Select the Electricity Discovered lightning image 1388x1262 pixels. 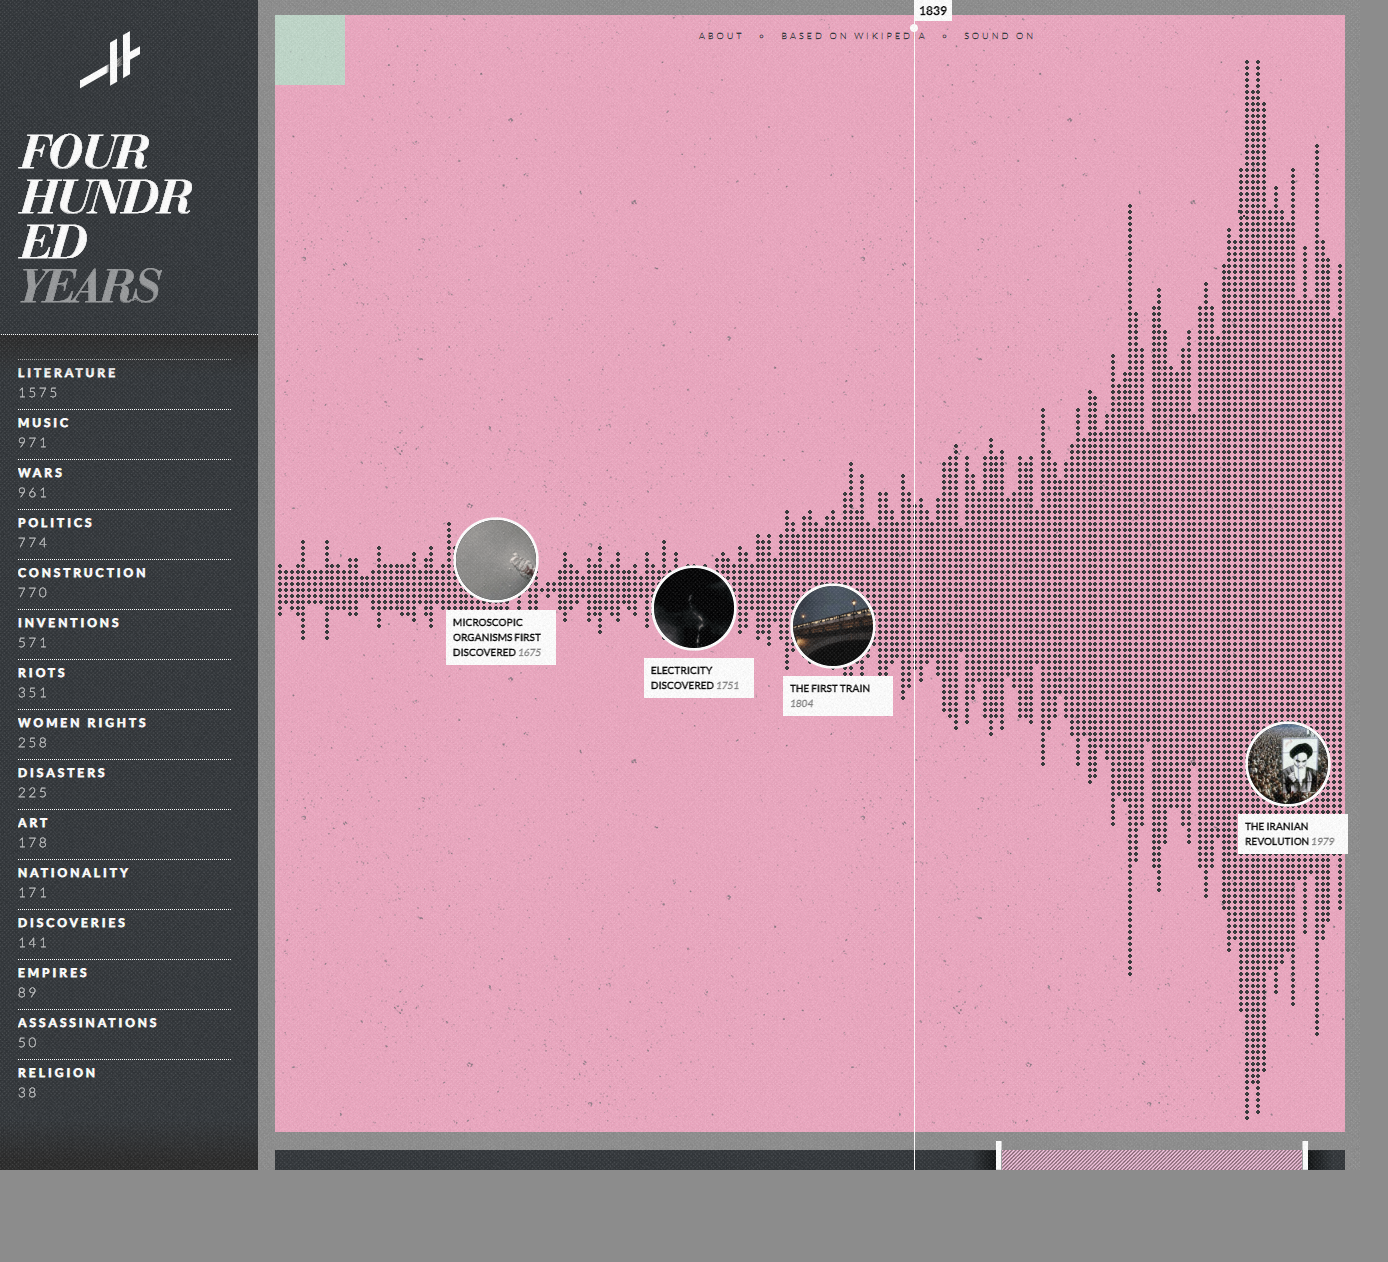click(694, 611)
